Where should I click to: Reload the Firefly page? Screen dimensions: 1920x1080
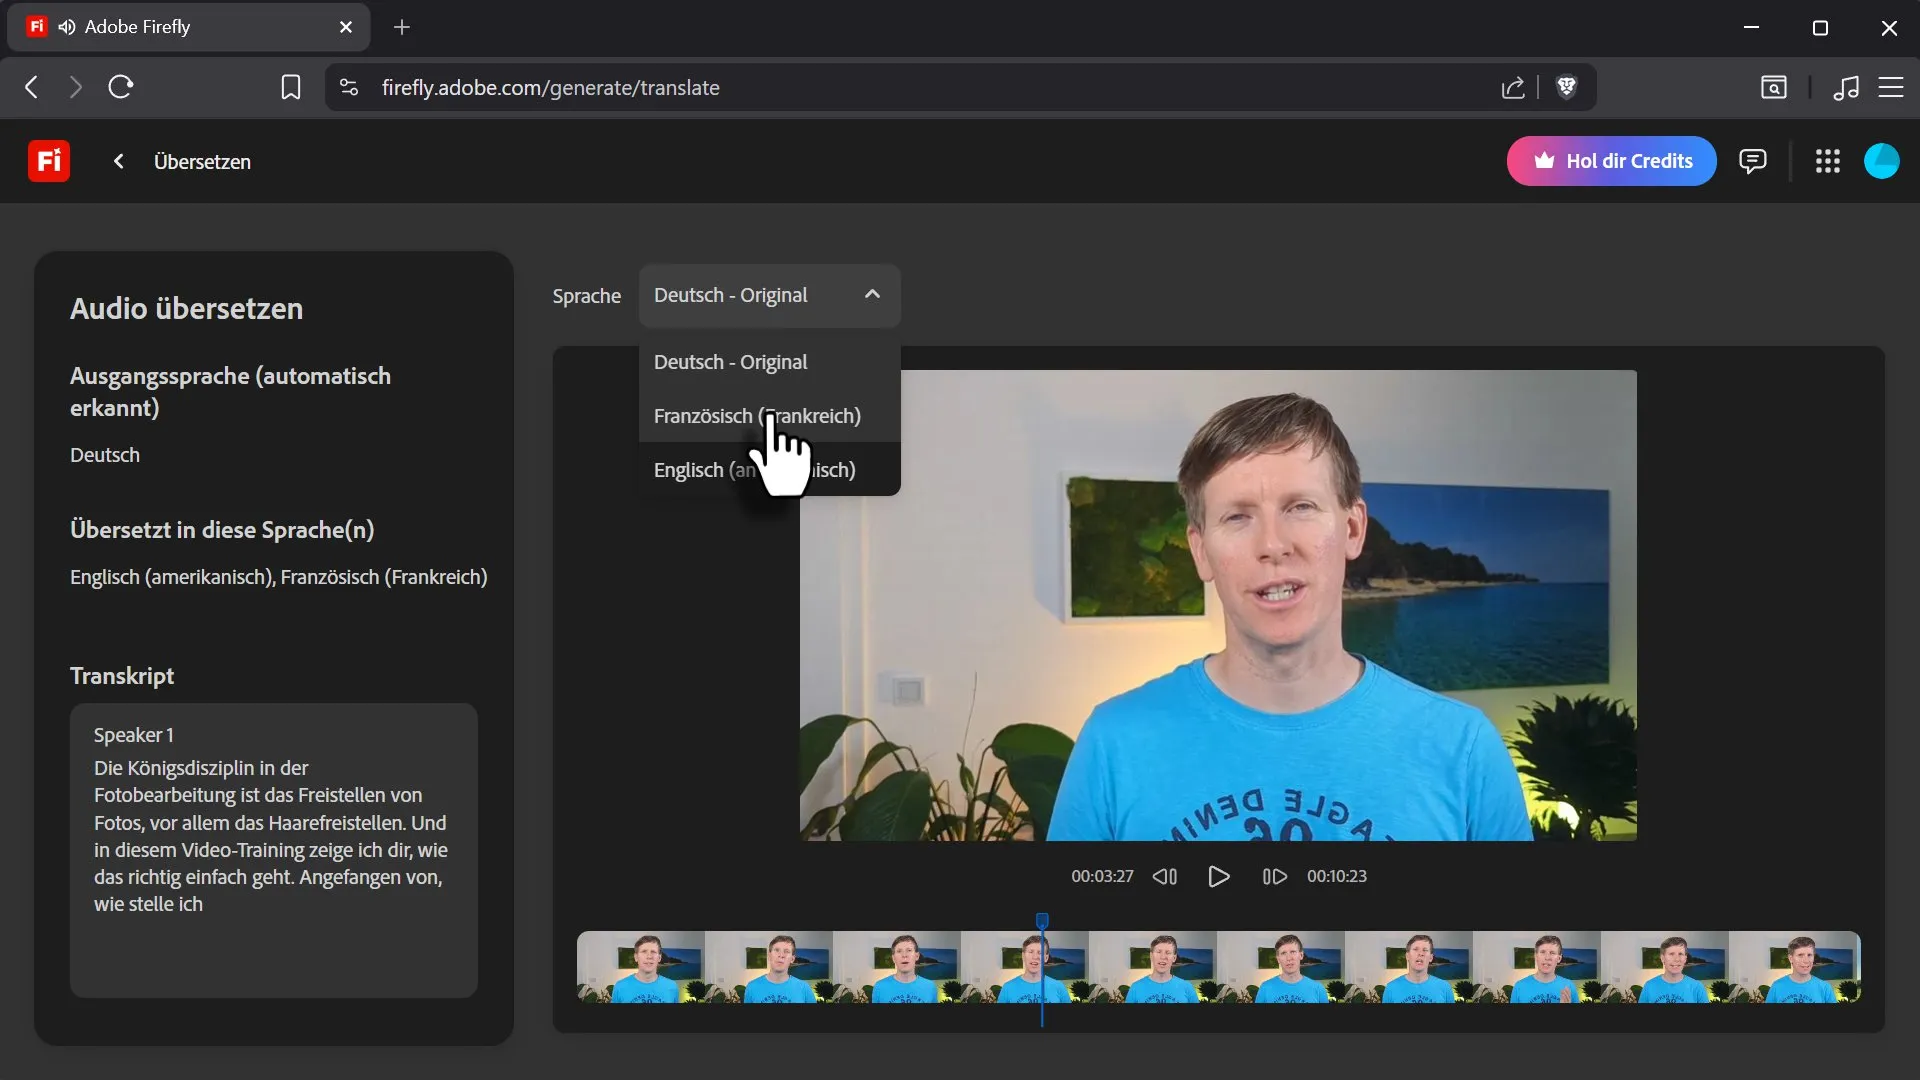[121, 88]
